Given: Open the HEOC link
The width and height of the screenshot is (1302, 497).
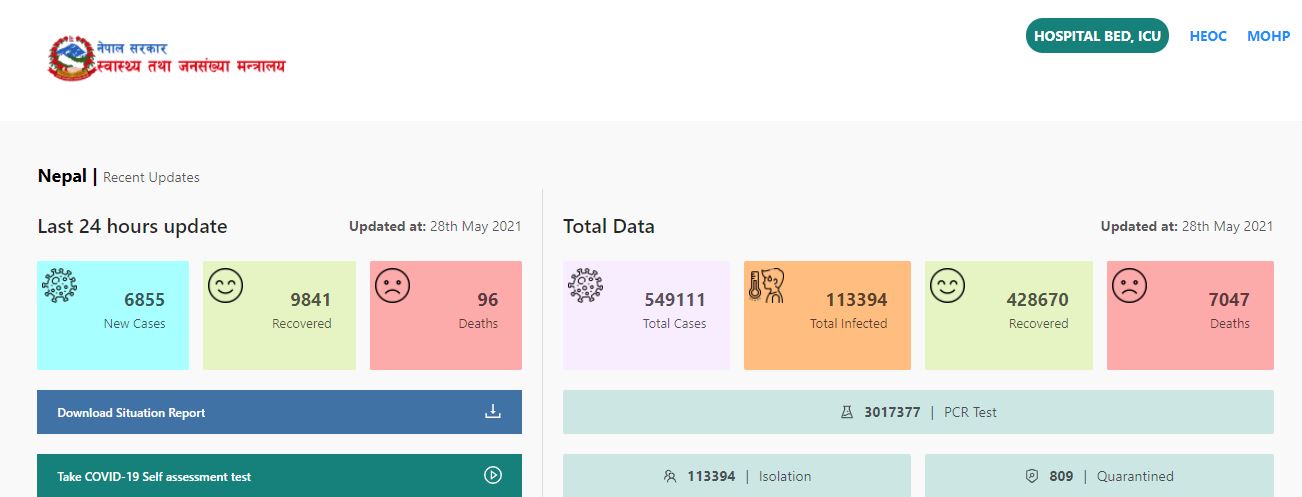Looking at the screenshot, I should point(1208,36).
